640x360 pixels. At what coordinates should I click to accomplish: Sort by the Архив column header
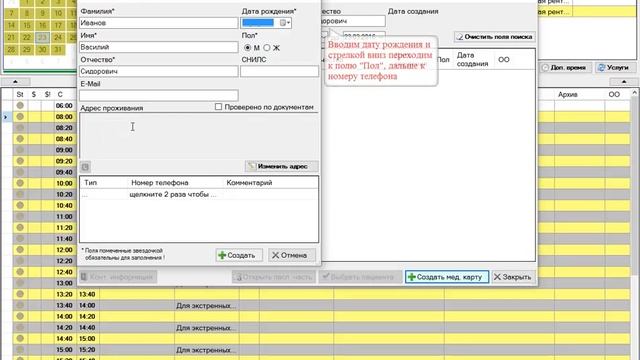[x=567, y=94]
